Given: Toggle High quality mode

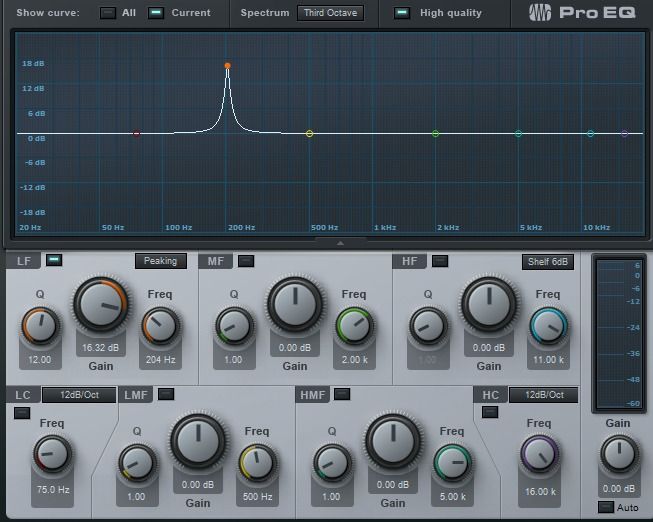Looking at the screenshot, I should (x=402, y=13).
